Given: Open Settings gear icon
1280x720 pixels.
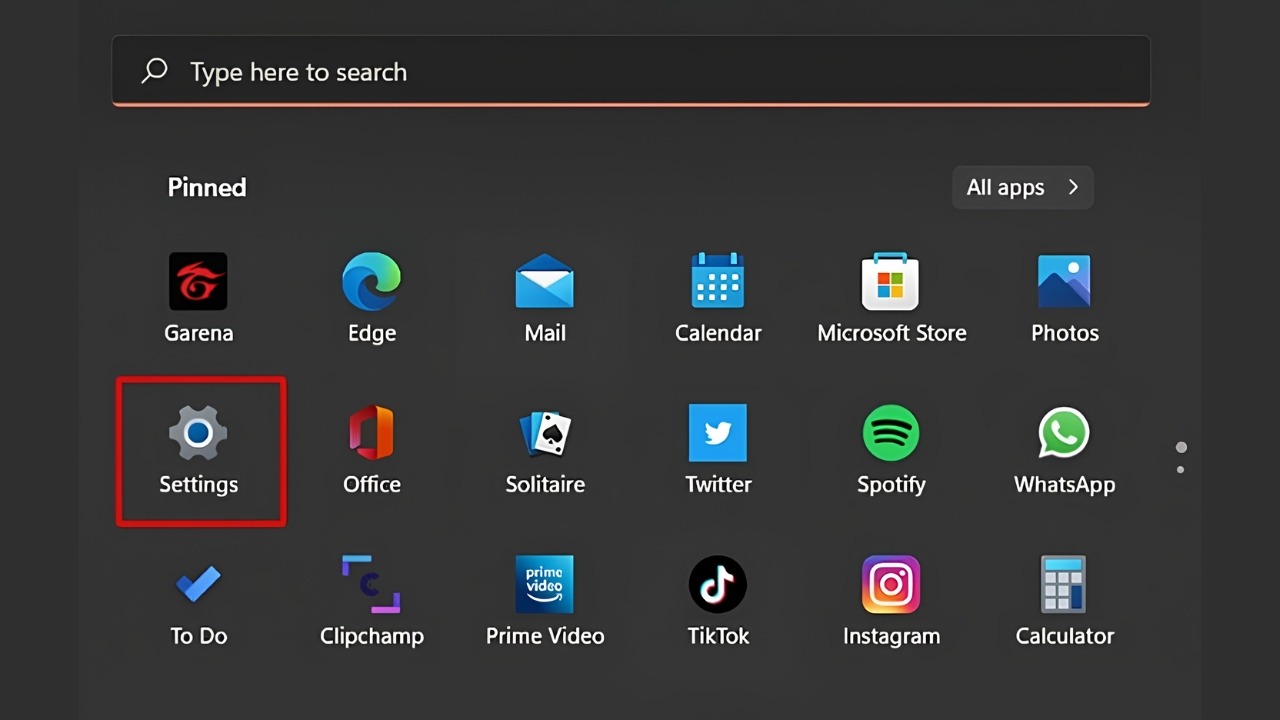Looking at the screenshot, I should click(x=198, y=433).
